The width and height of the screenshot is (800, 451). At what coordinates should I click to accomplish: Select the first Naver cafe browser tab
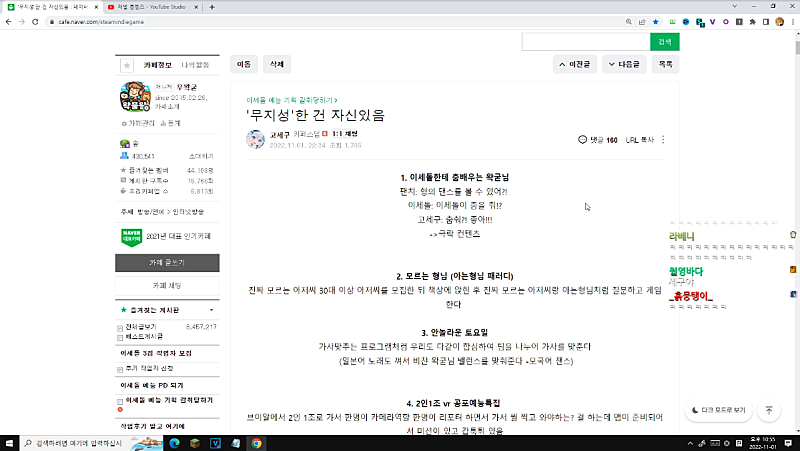click(x=51, y=7)
